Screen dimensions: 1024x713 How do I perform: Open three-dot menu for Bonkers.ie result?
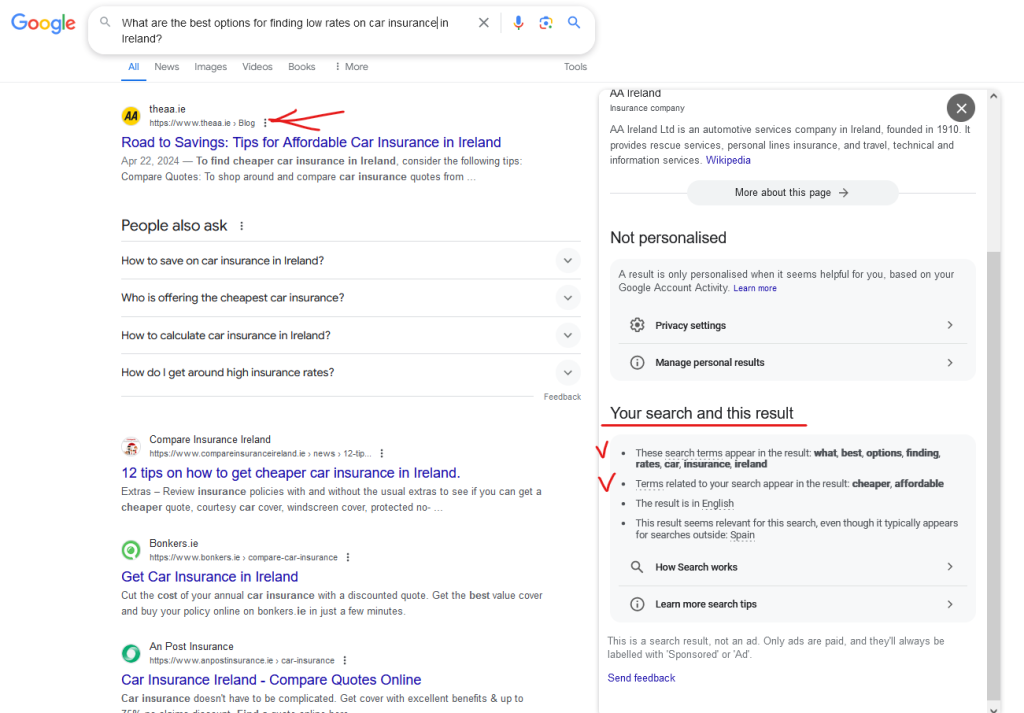pos(348,557)
